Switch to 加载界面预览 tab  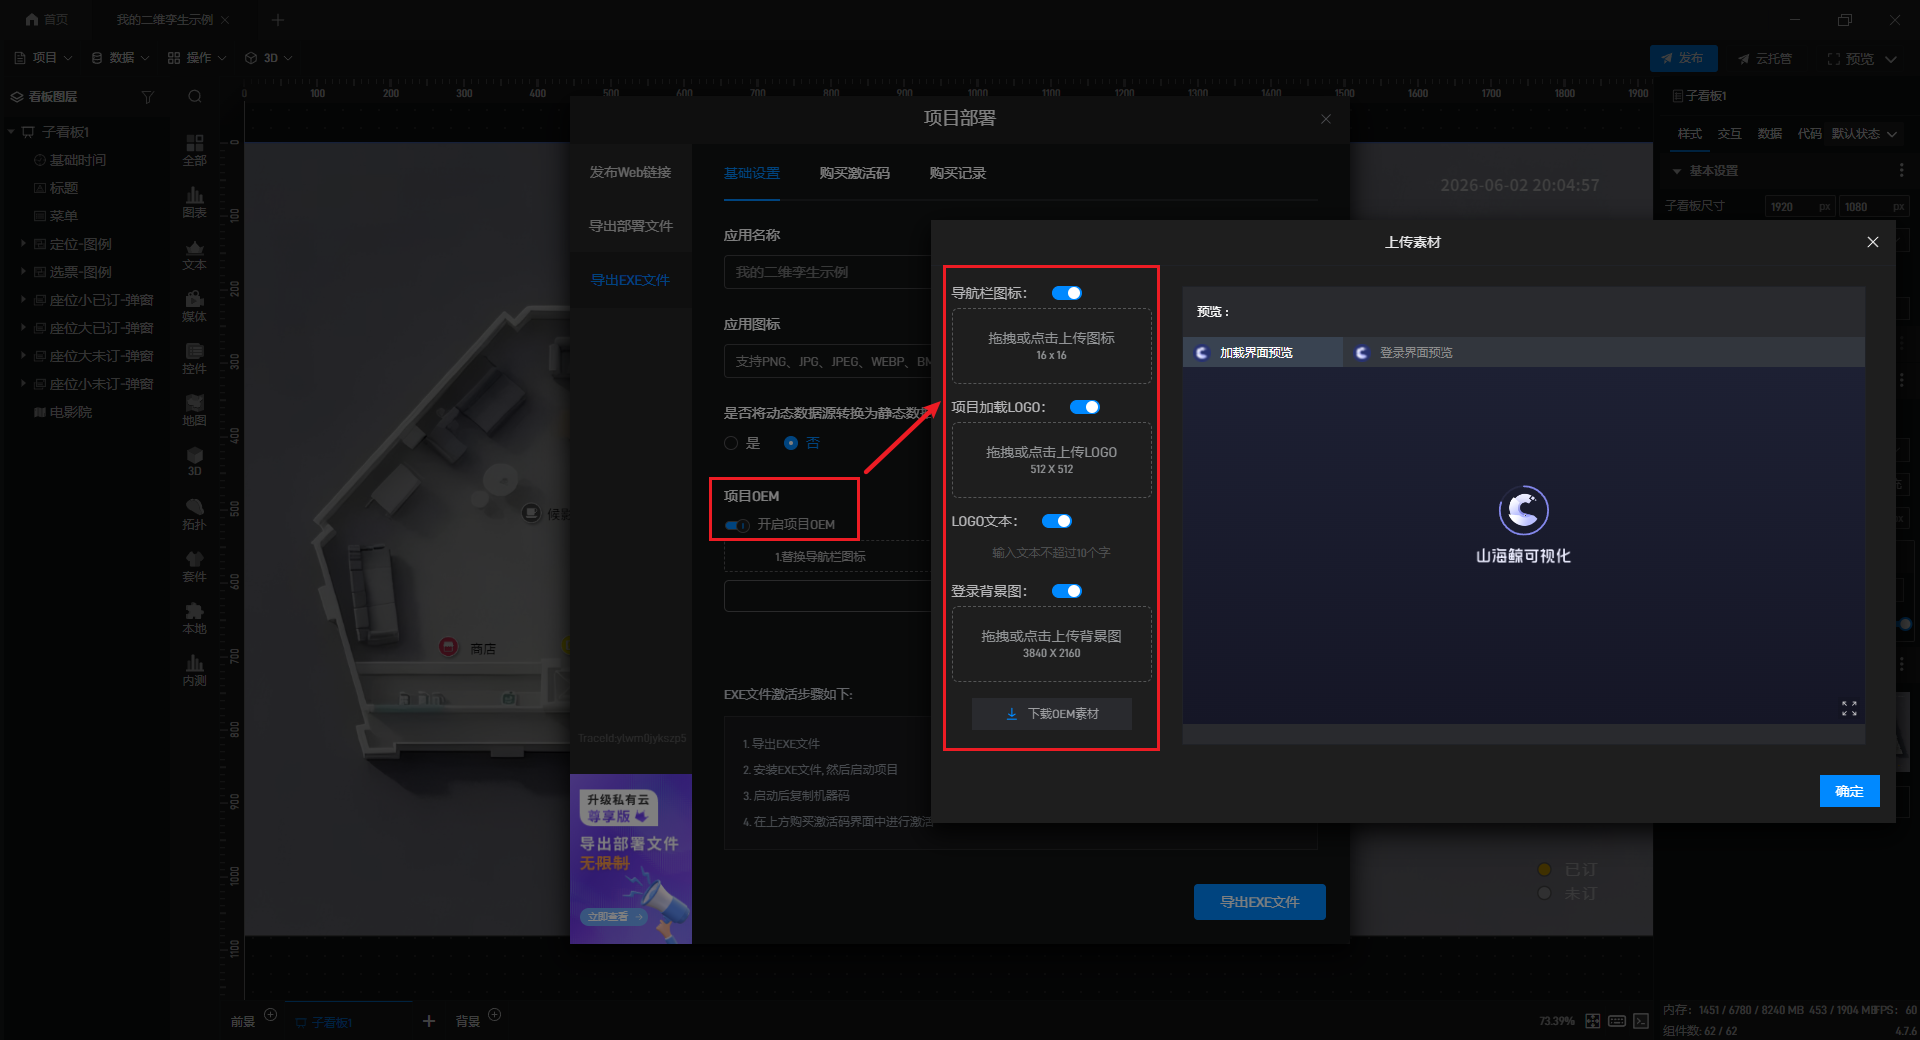click(x=1262, y=352)
